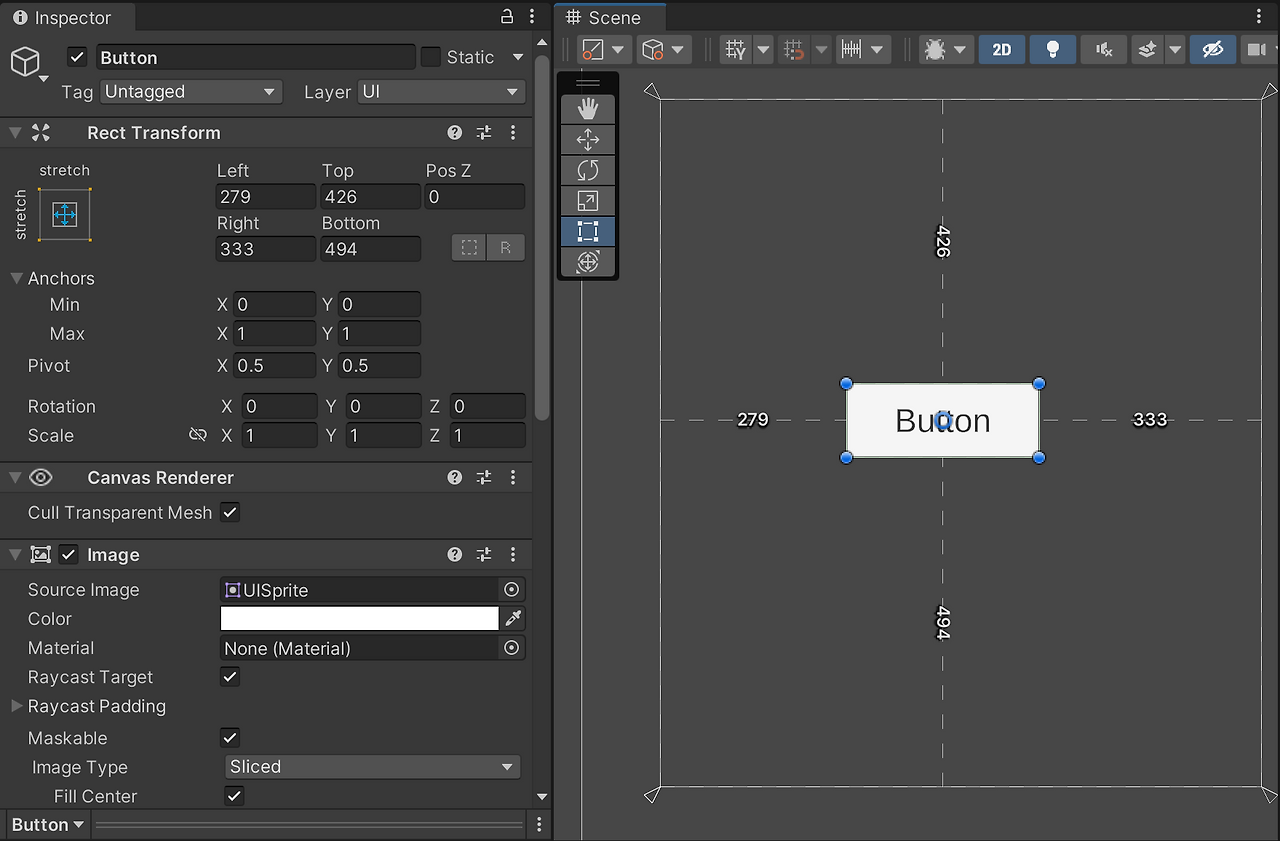Toggle the 2D scene view mode
The image size is (1280, 841).
(x=1001, y=49)
